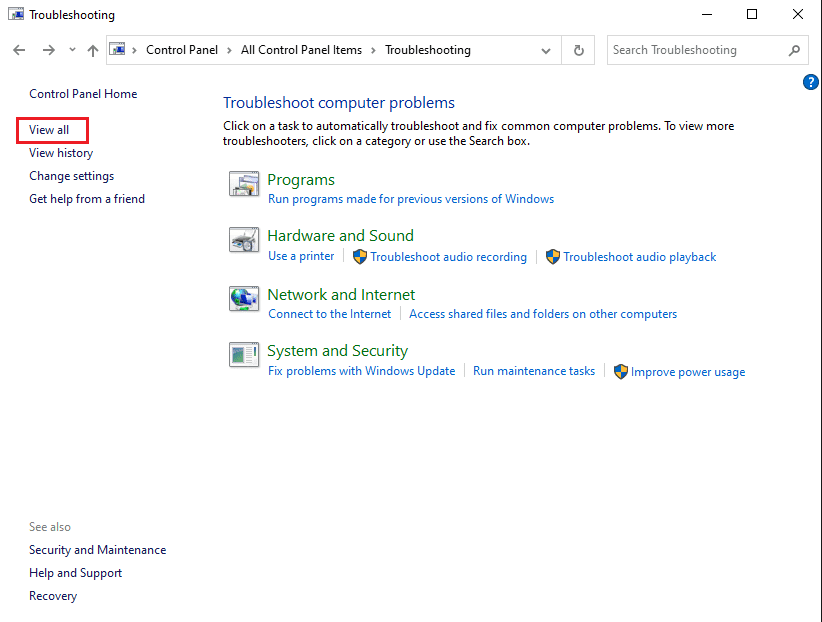Open the Recovery link
The width and height of the screenshot is (822, 622).
[x=53, y=596]
